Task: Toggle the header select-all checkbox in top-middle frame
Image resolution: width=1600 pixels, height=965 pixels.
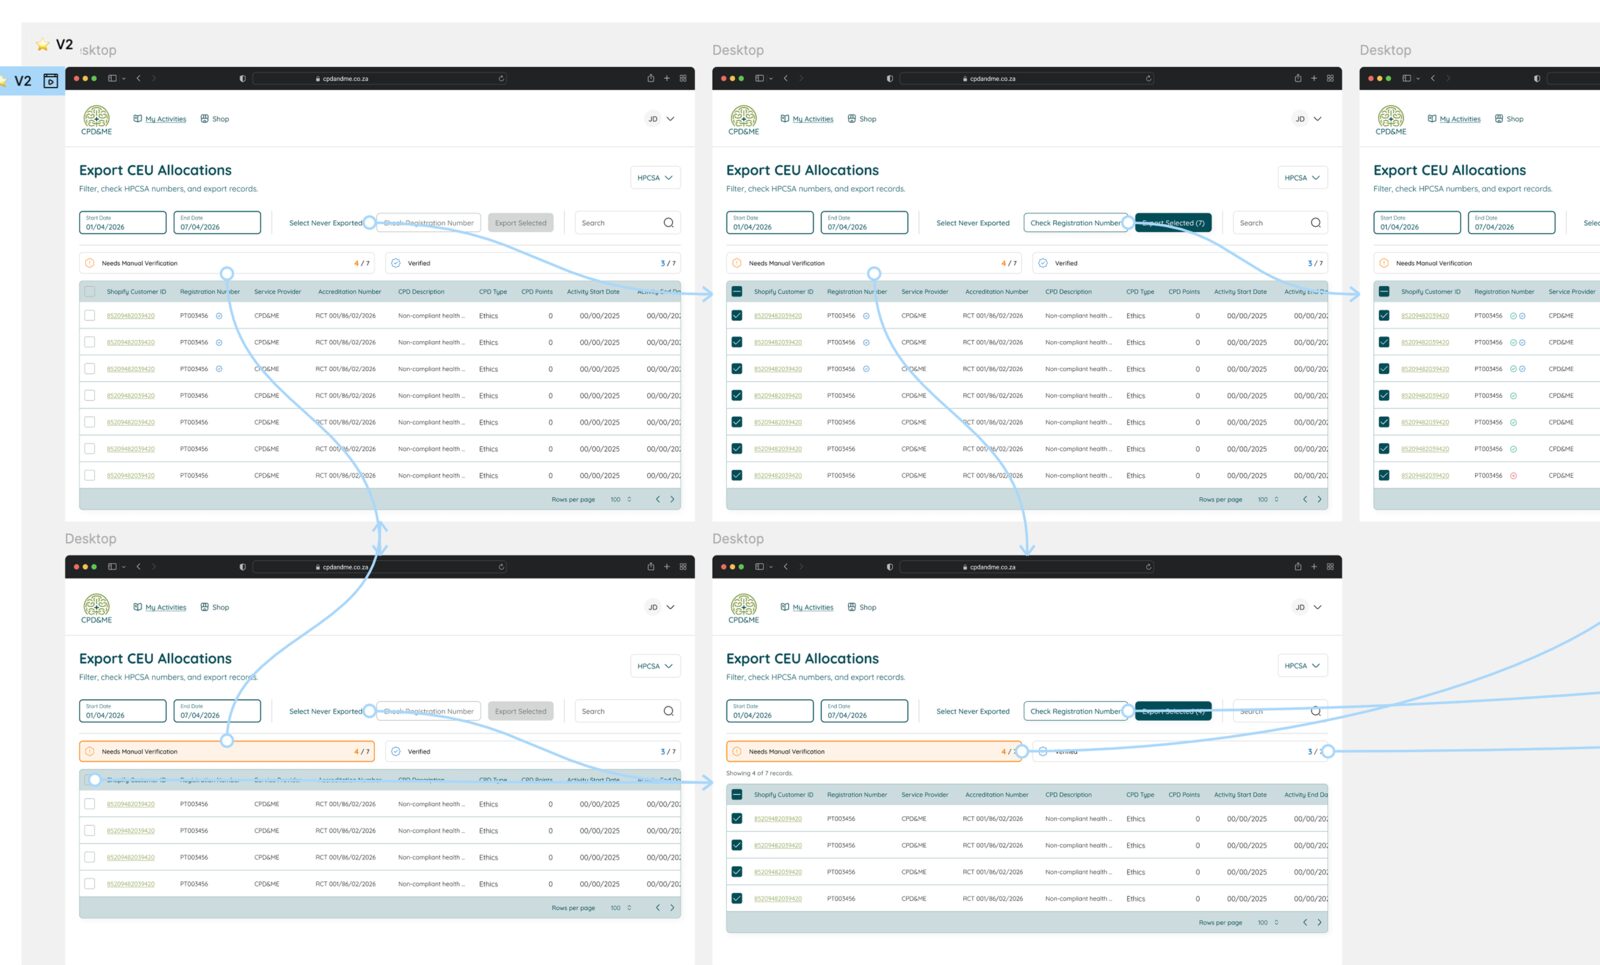Action: click(737, 292)
